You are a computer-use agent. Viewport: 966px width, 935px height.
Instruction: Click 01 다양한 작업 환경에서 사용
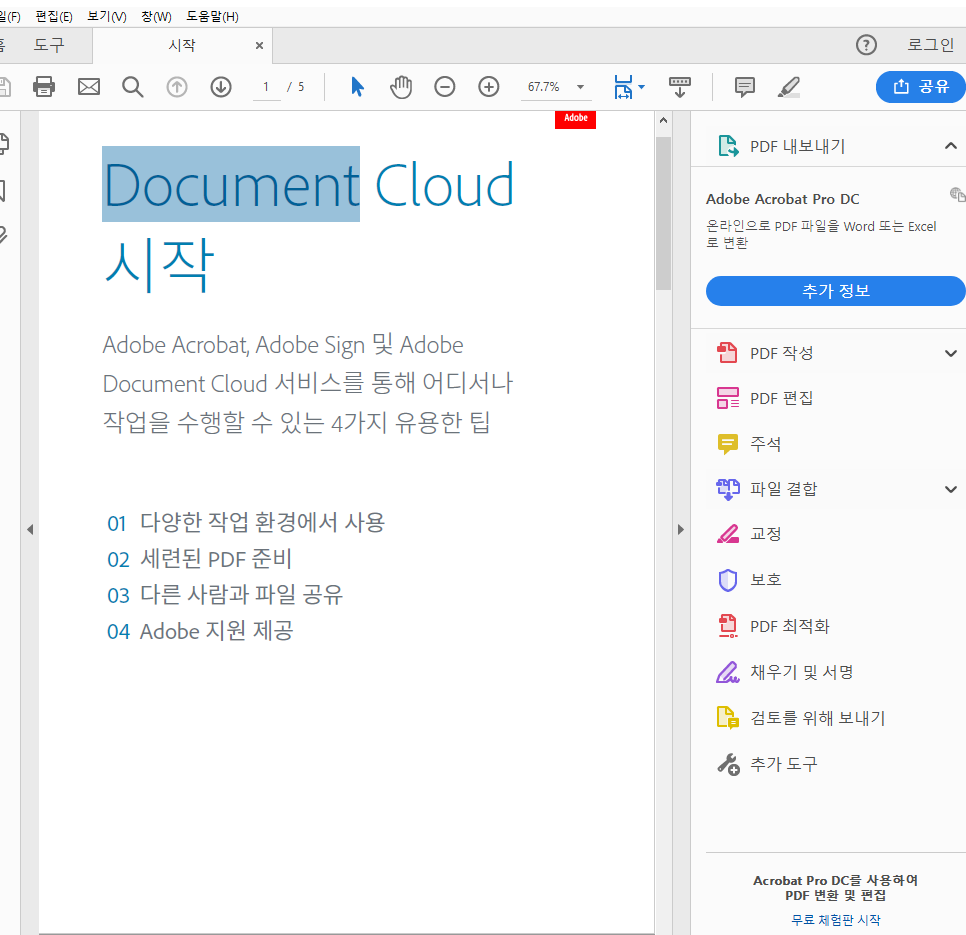(x=246, y=522)
